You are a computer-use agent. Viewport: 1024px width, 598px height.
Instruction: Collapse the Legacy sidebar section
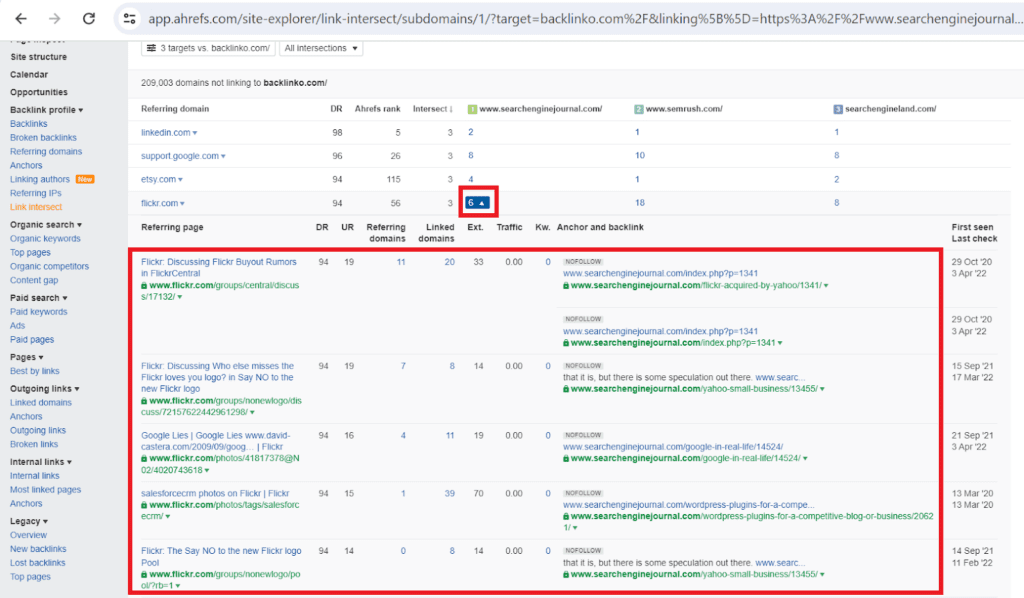[29, 521]
